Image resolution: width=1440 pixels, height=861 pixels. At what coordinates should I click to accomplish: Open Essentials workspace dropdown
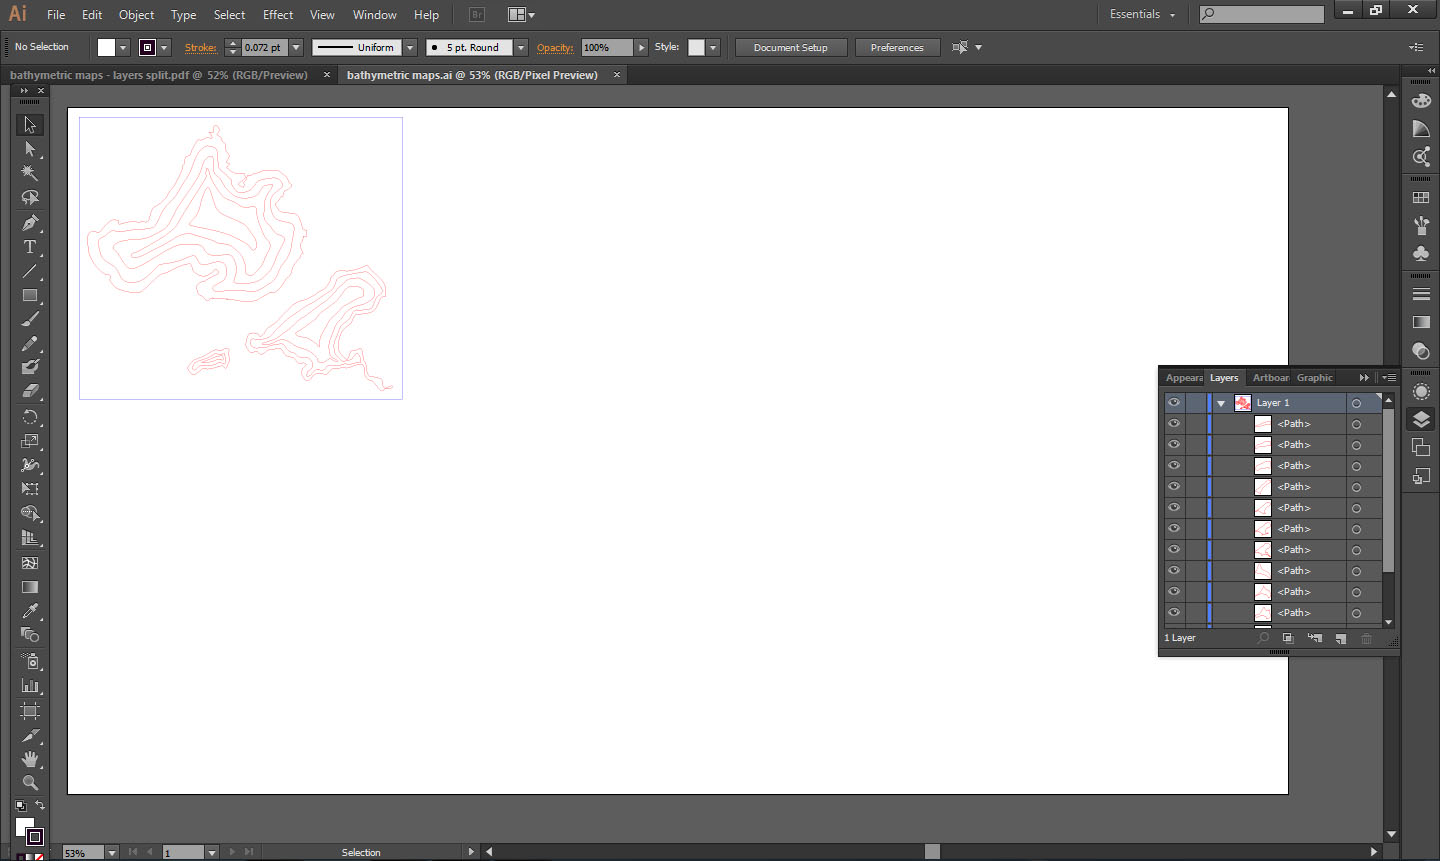[1142, 14]
